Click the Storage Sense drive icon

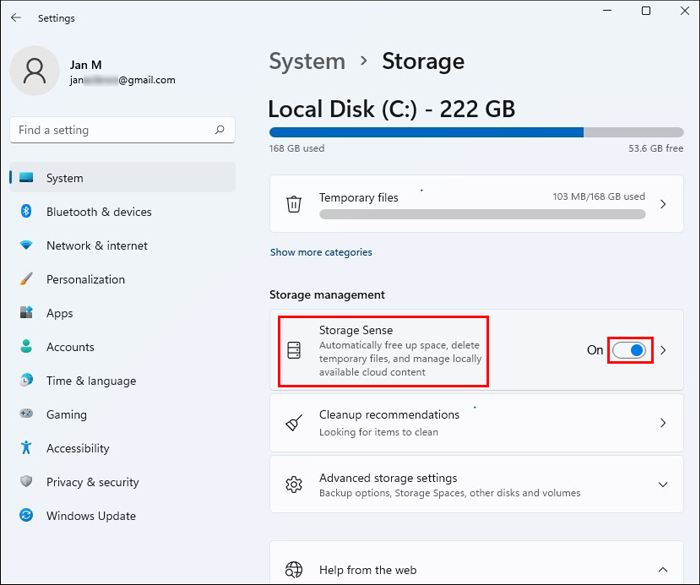pos(294,351)
